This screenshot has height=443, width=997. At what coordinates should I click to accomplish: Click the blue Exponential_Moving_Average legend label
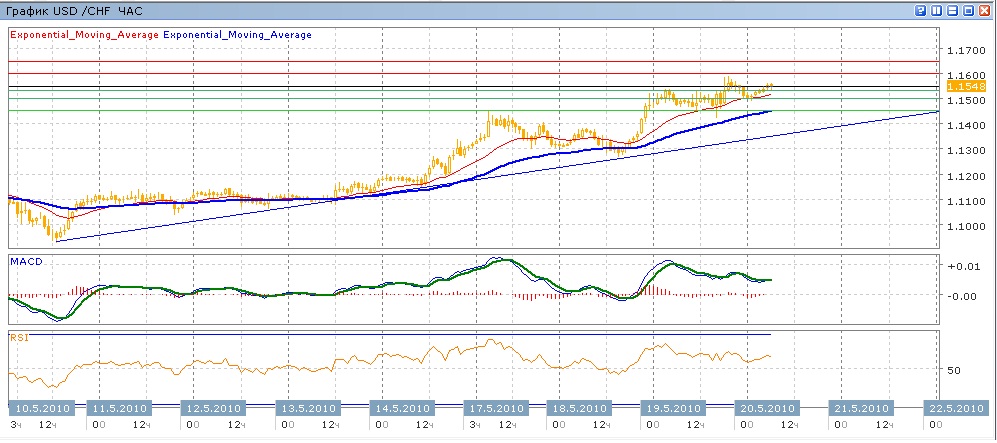237,34
